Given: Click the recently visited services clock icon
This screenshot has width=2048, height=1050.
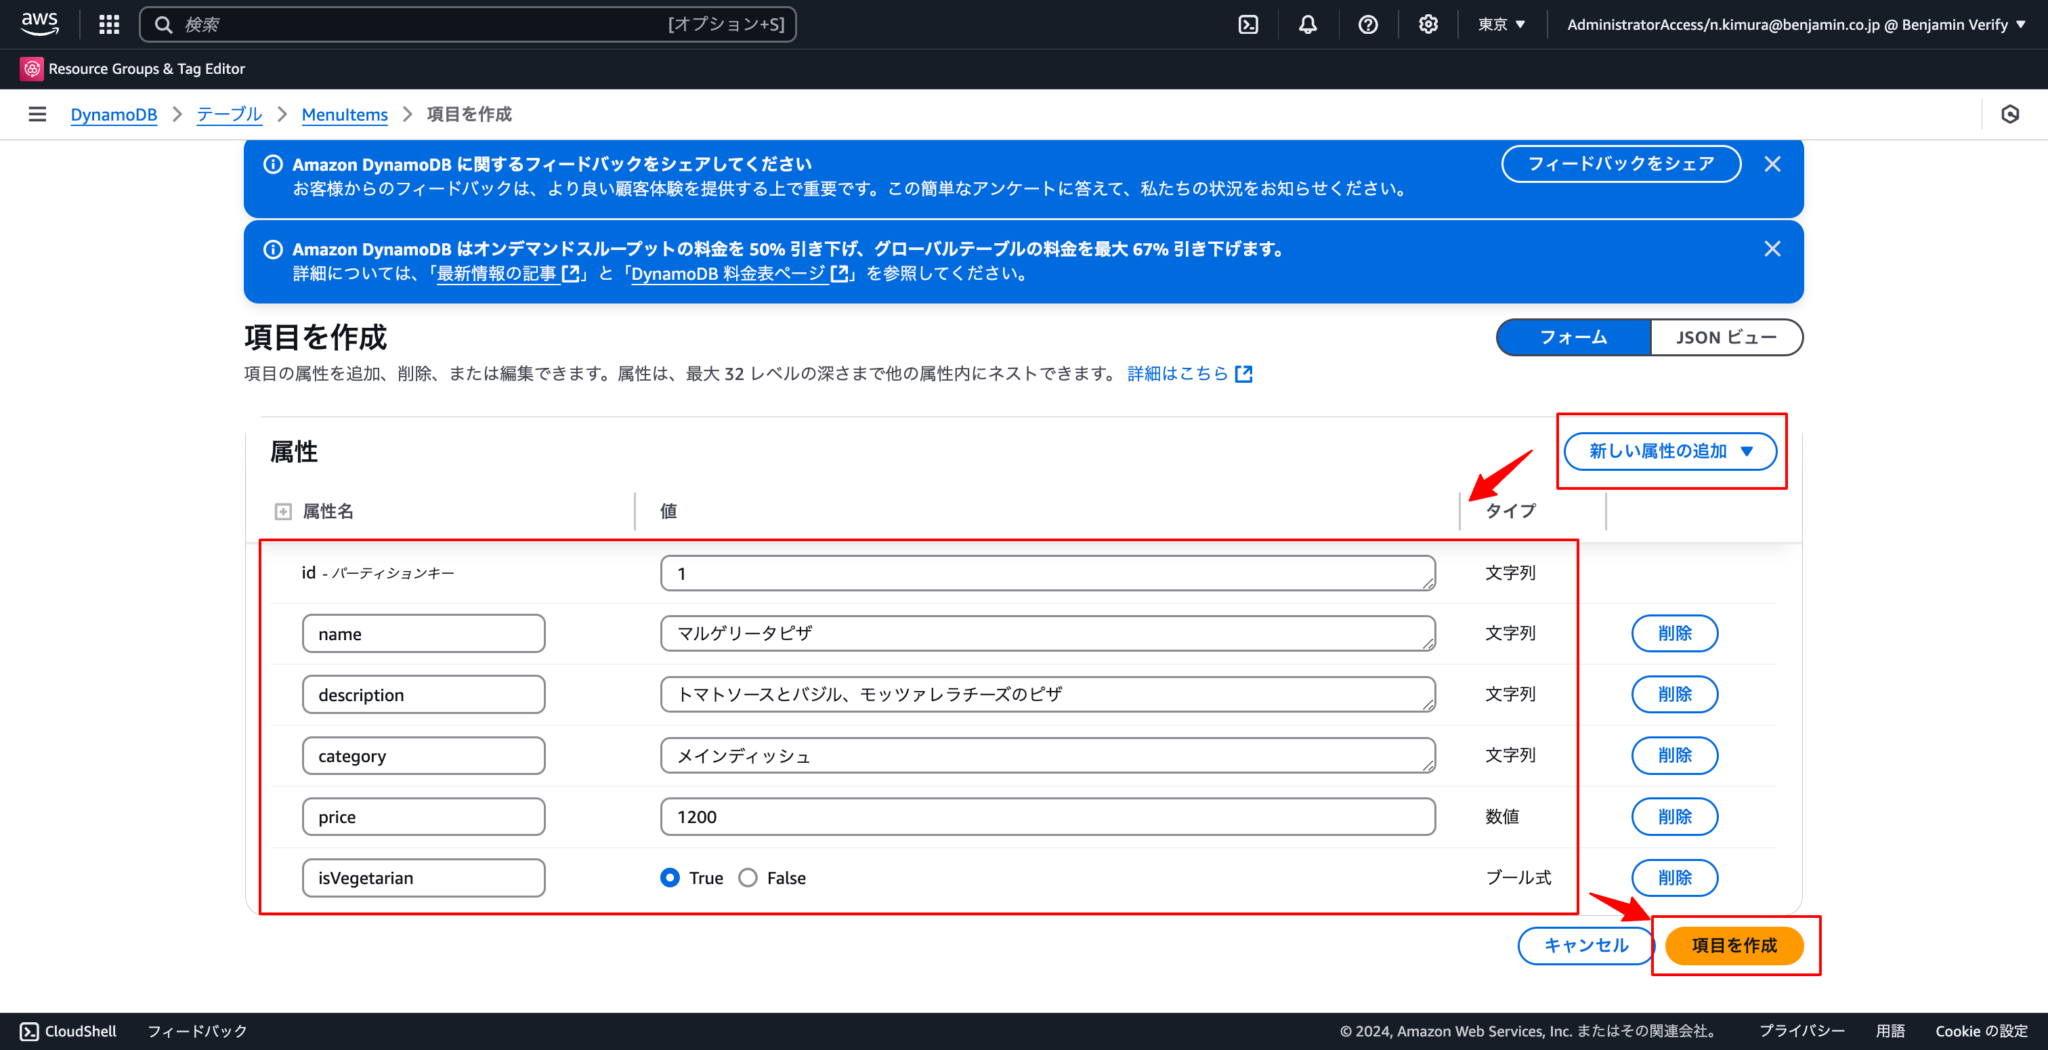Looking at the screenshot, I should click(x=2010, y=114).
